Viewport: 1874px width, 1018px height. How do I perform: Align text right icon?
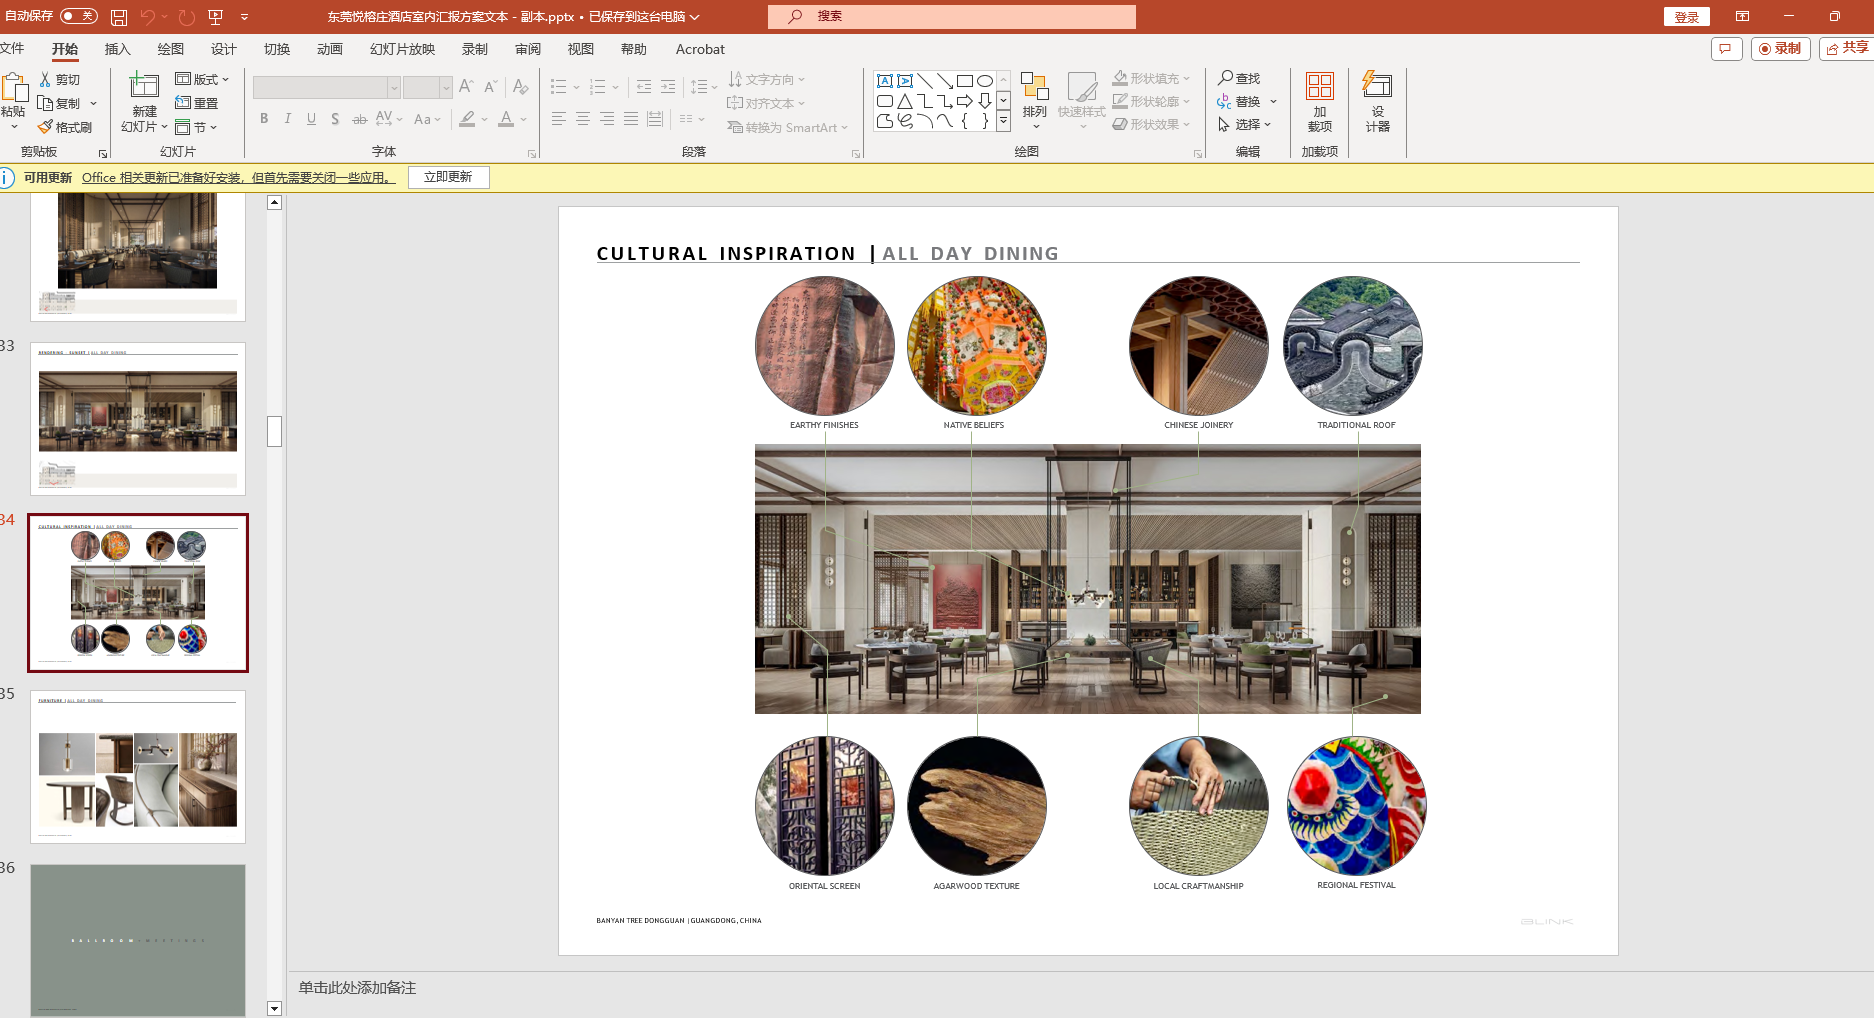[x=607, y=119]
